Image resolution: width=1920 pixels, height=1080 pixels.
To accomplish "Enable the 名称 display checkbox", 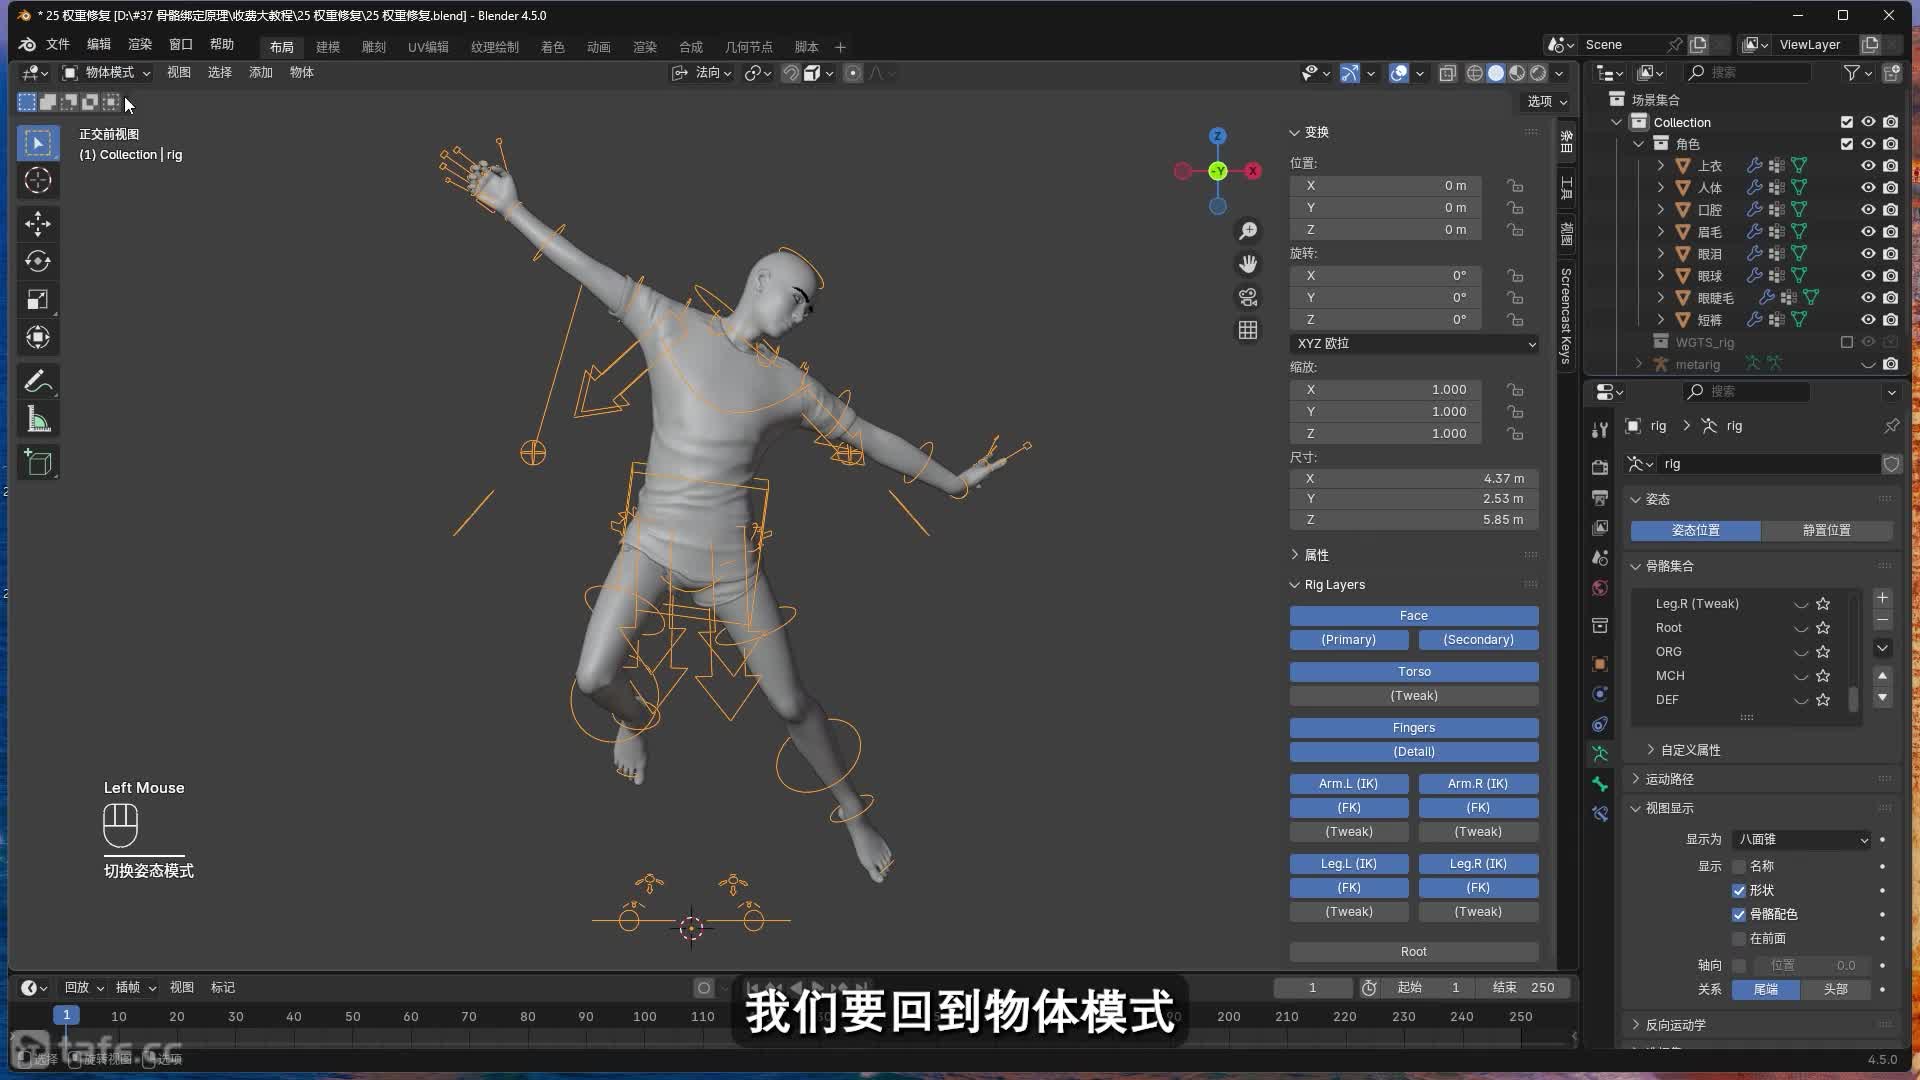I will tap(1739, 866).
